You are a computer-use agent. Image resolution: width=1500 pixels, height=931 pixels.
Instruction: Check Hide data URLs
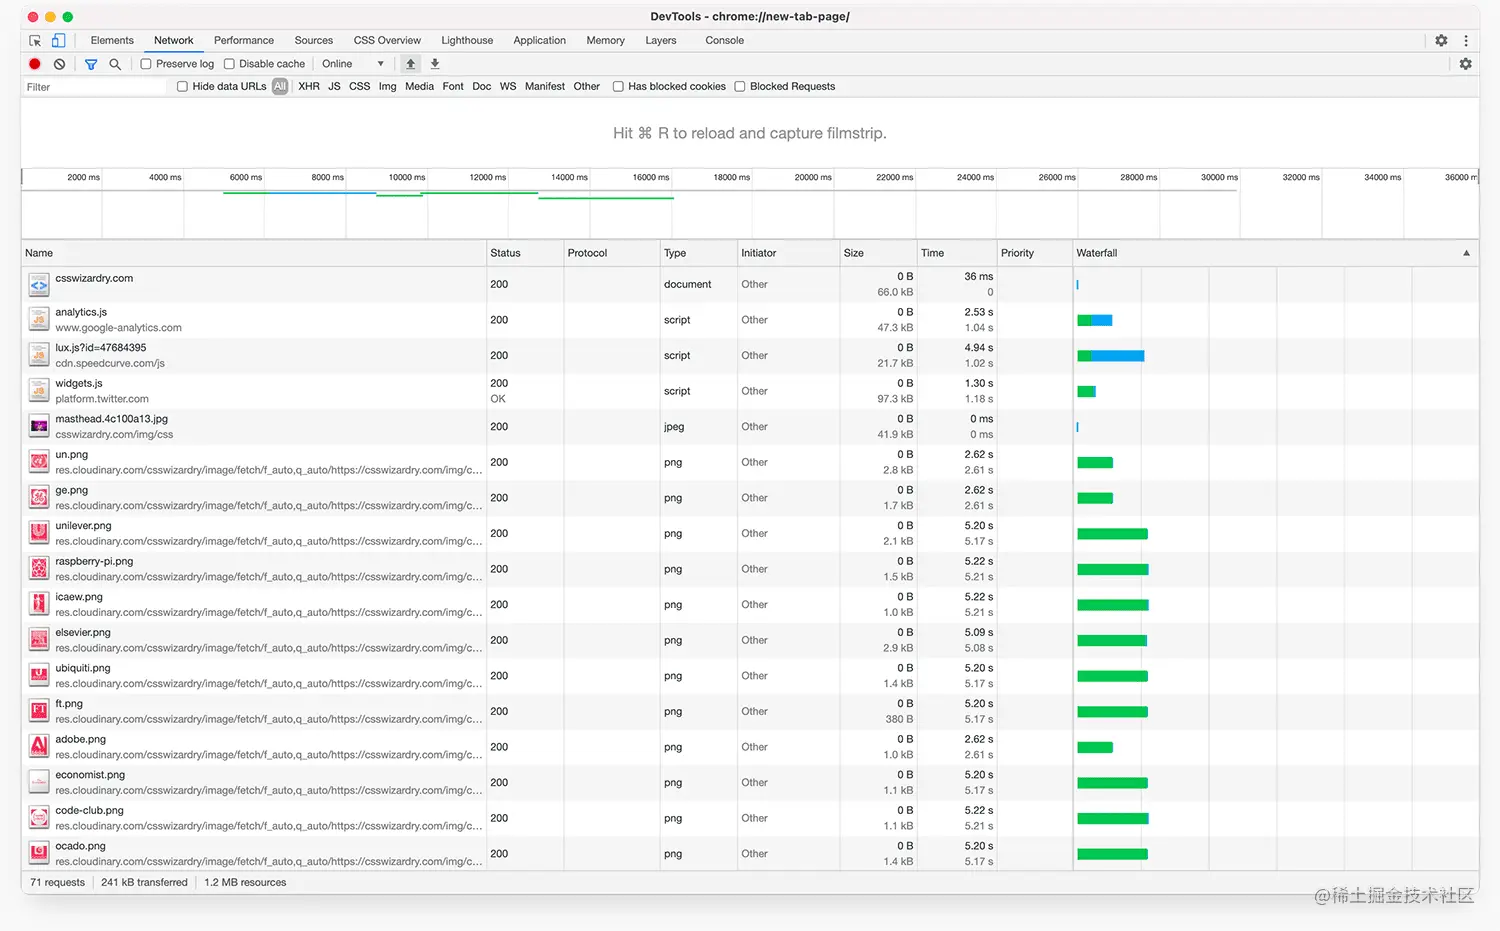pos(182,87)
